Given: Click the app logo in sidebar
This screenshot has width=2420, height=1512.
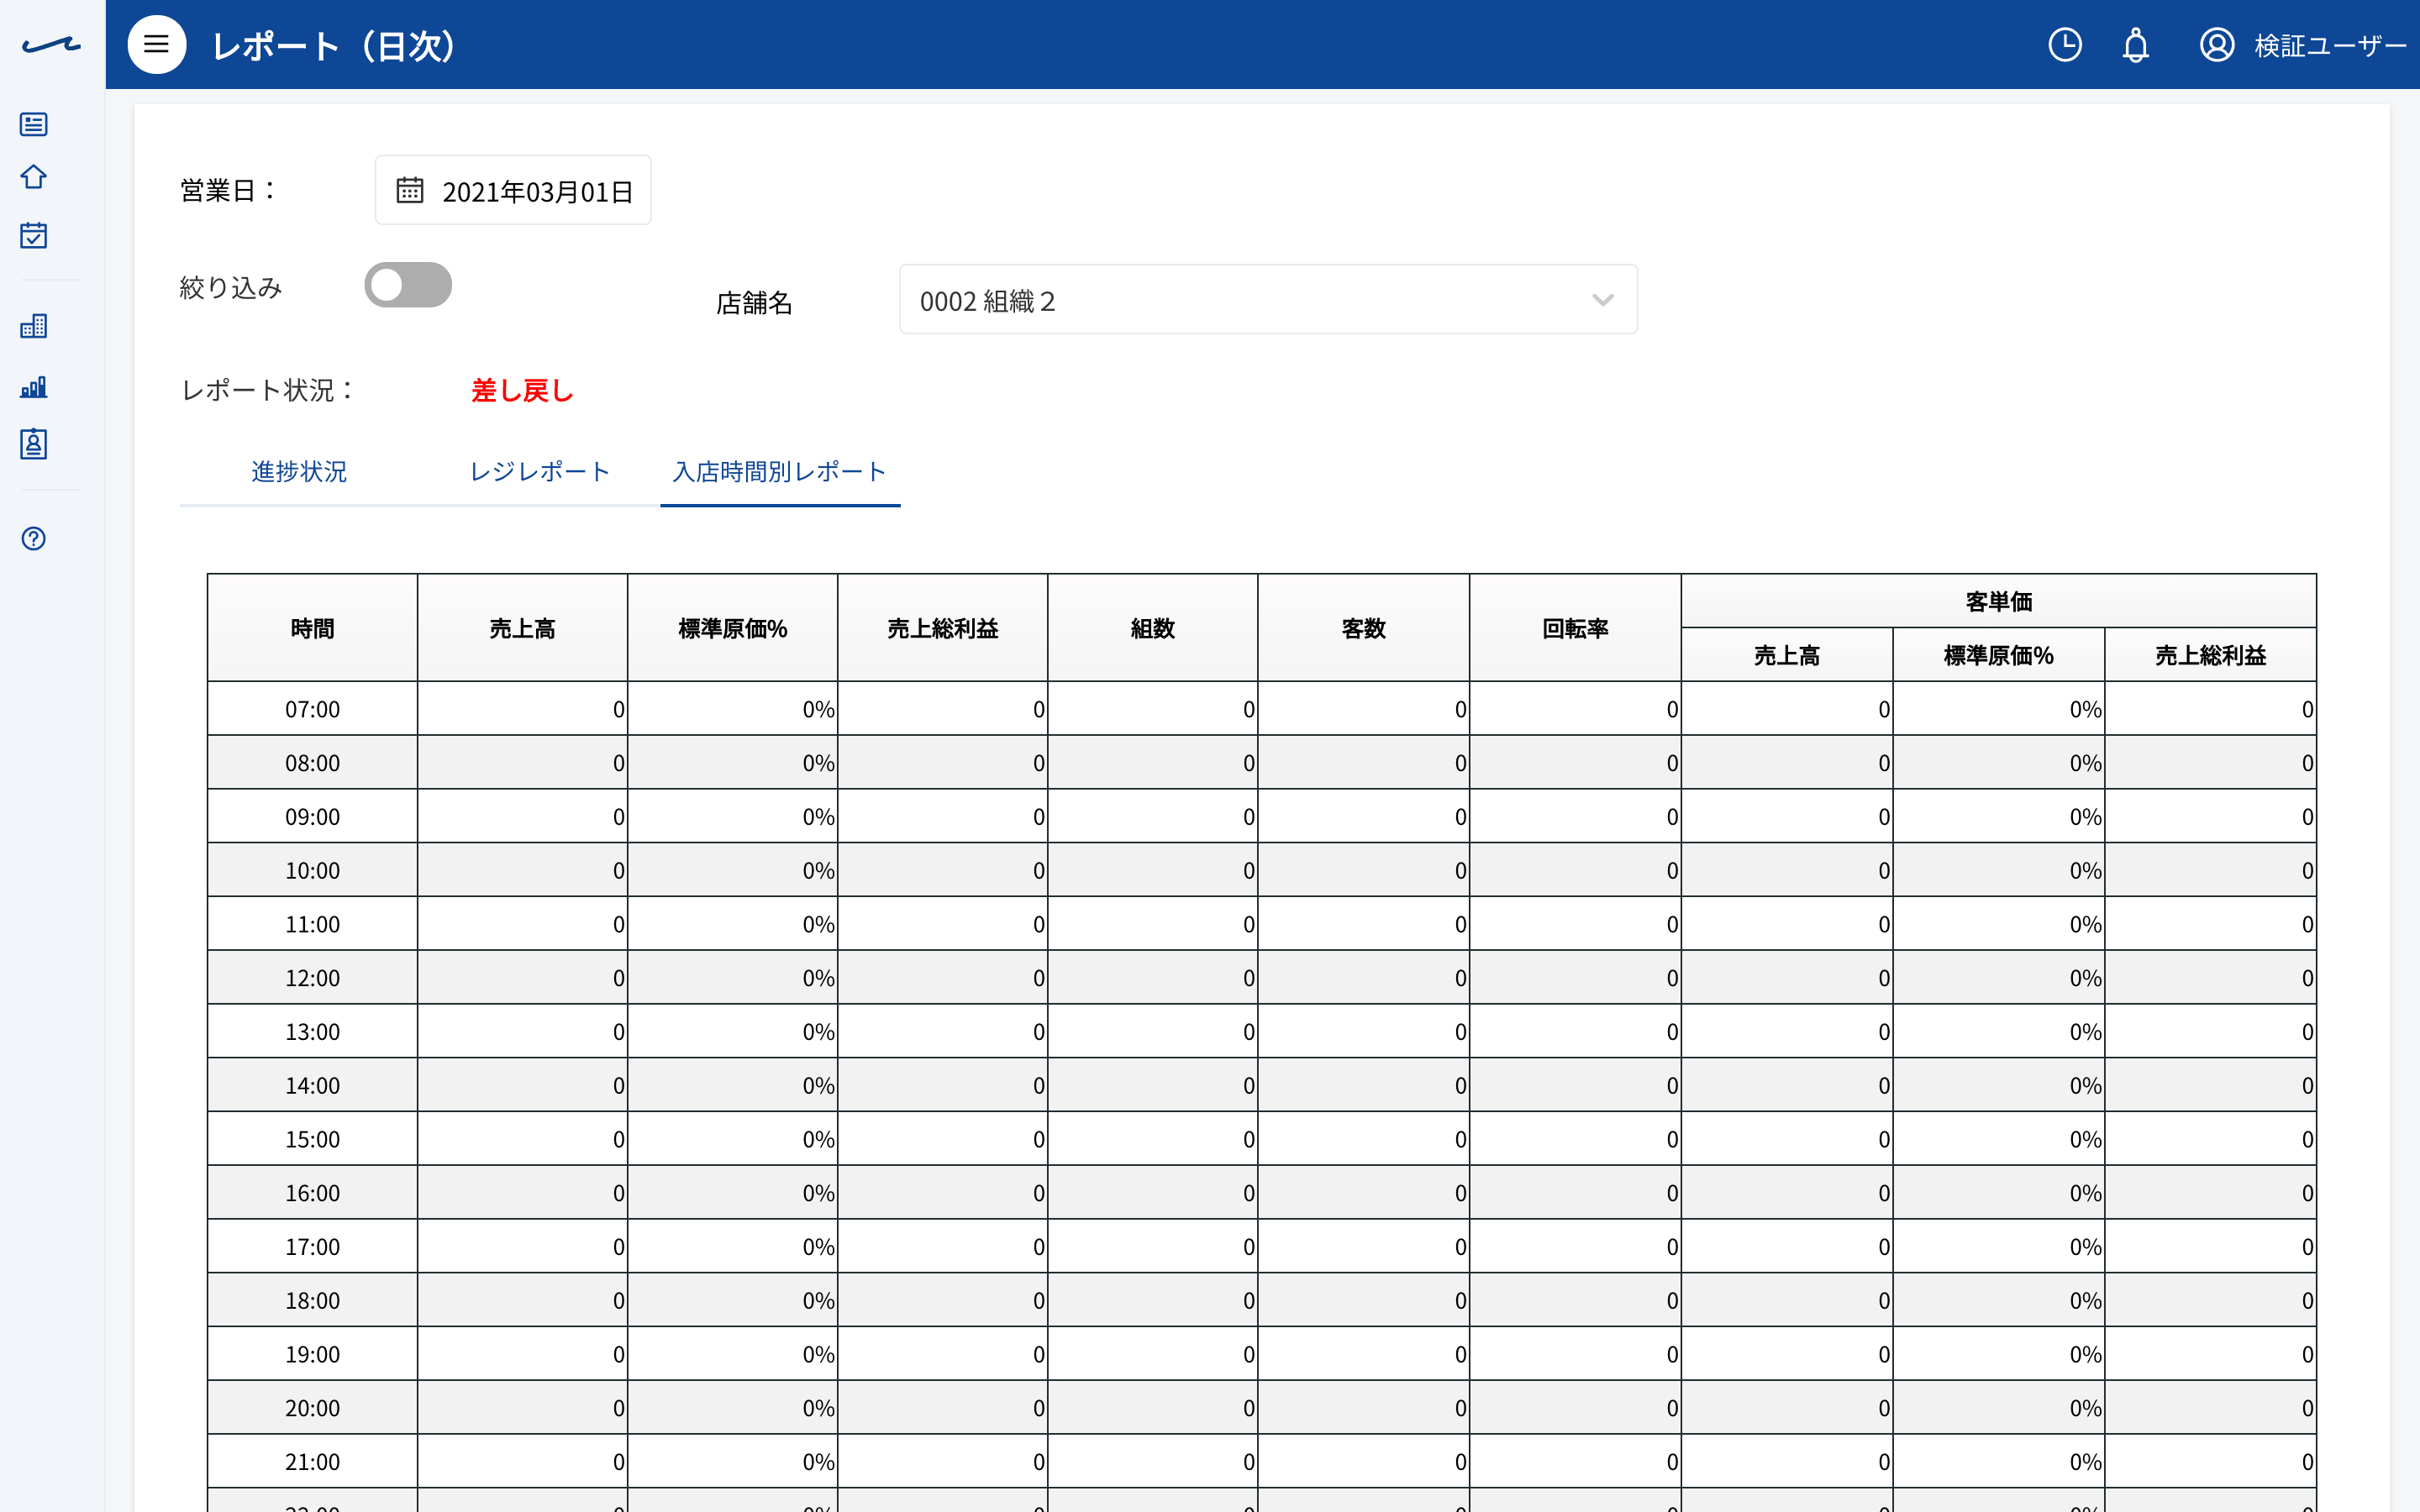Looking at the screenshot, I should (52, 45).
